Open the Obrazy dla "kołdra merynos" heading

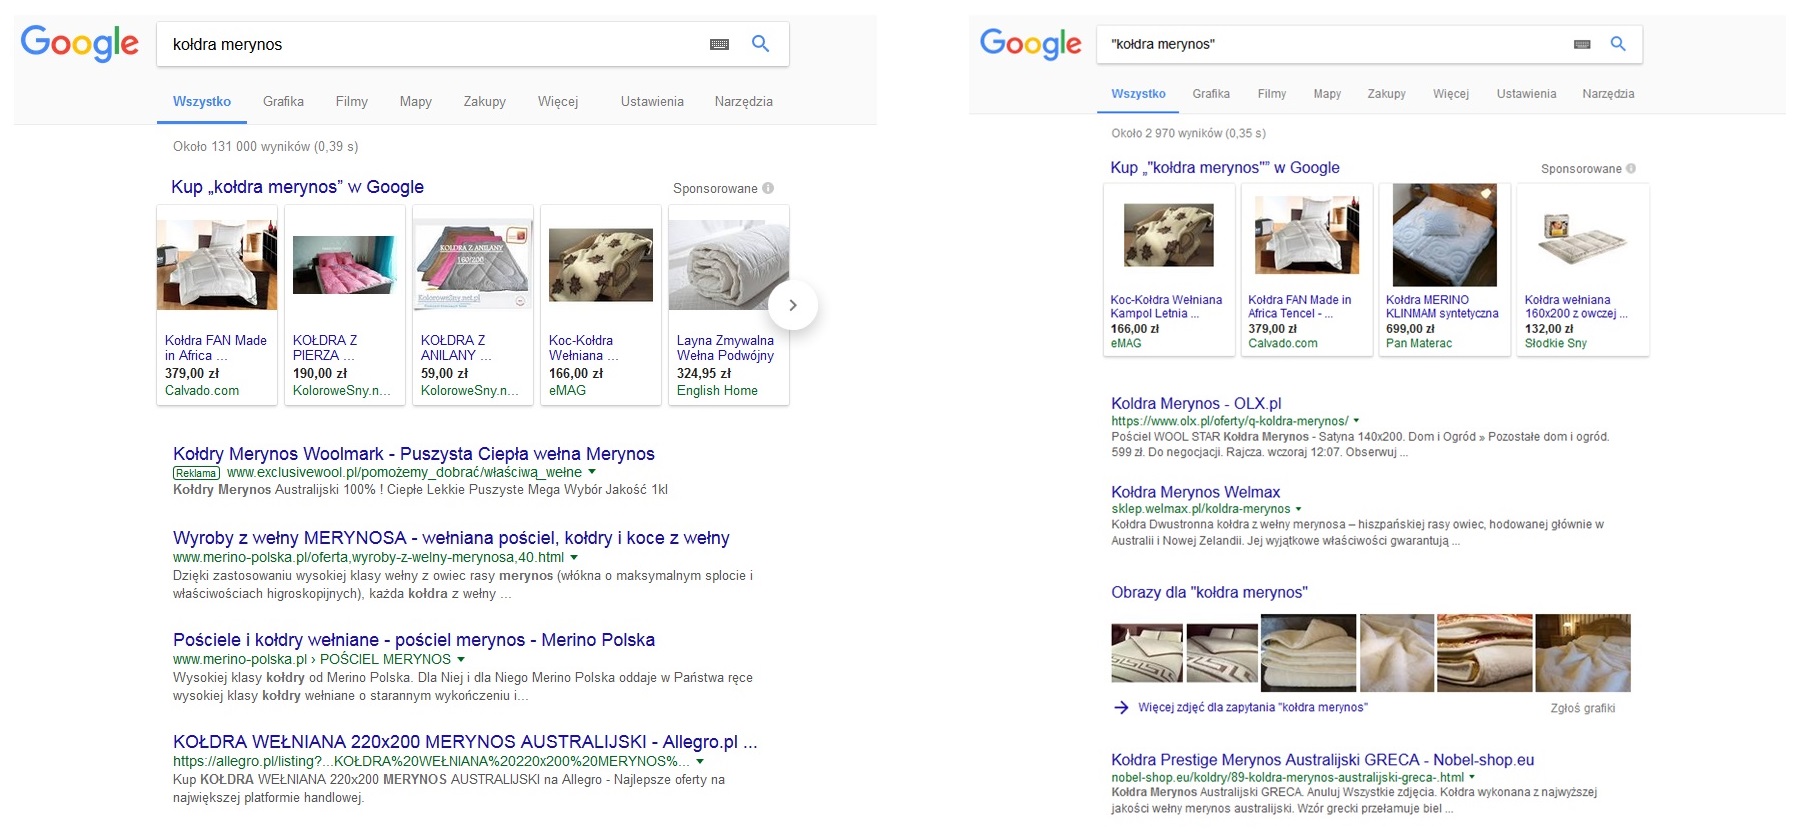point(1209,592)
